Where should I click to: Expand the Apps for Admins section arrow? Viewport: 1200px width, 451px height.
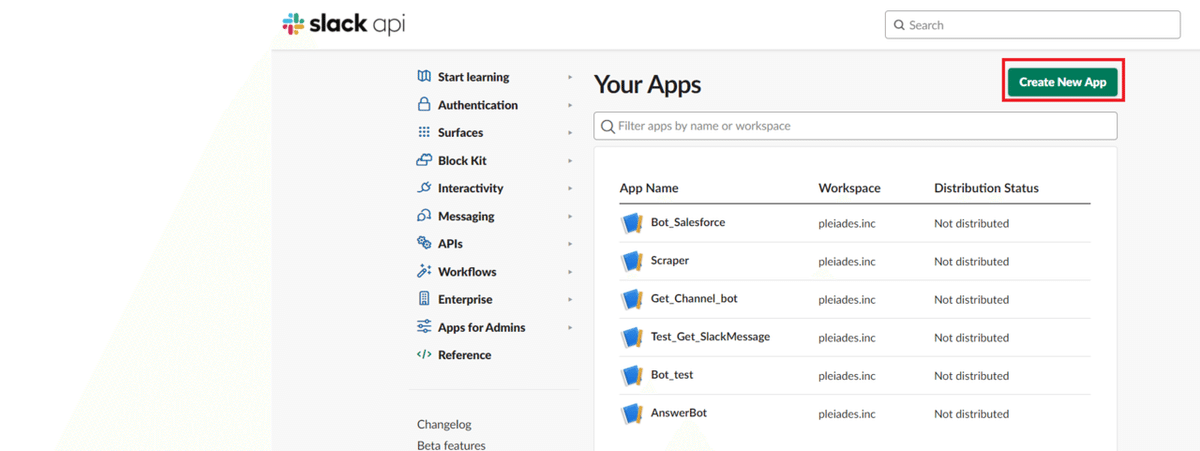coord(570,327)
